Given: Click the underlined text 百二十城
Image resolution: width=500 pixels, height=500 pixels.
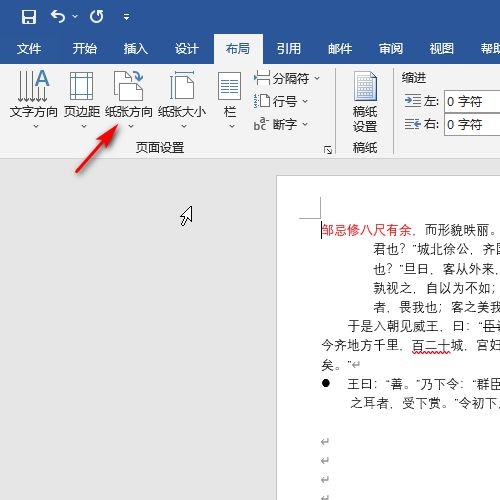Looking at the screenshot, I should click(437, 345).
